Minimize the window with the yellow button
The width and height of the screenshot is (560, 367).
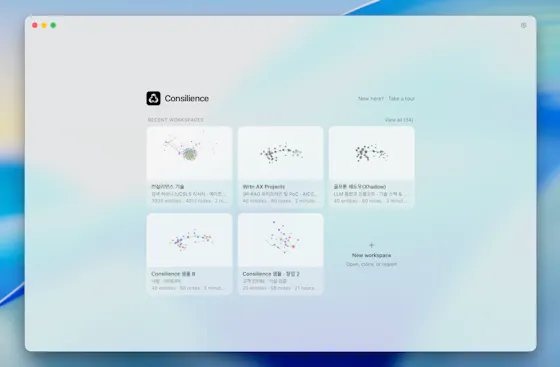[x=44, y=25]
